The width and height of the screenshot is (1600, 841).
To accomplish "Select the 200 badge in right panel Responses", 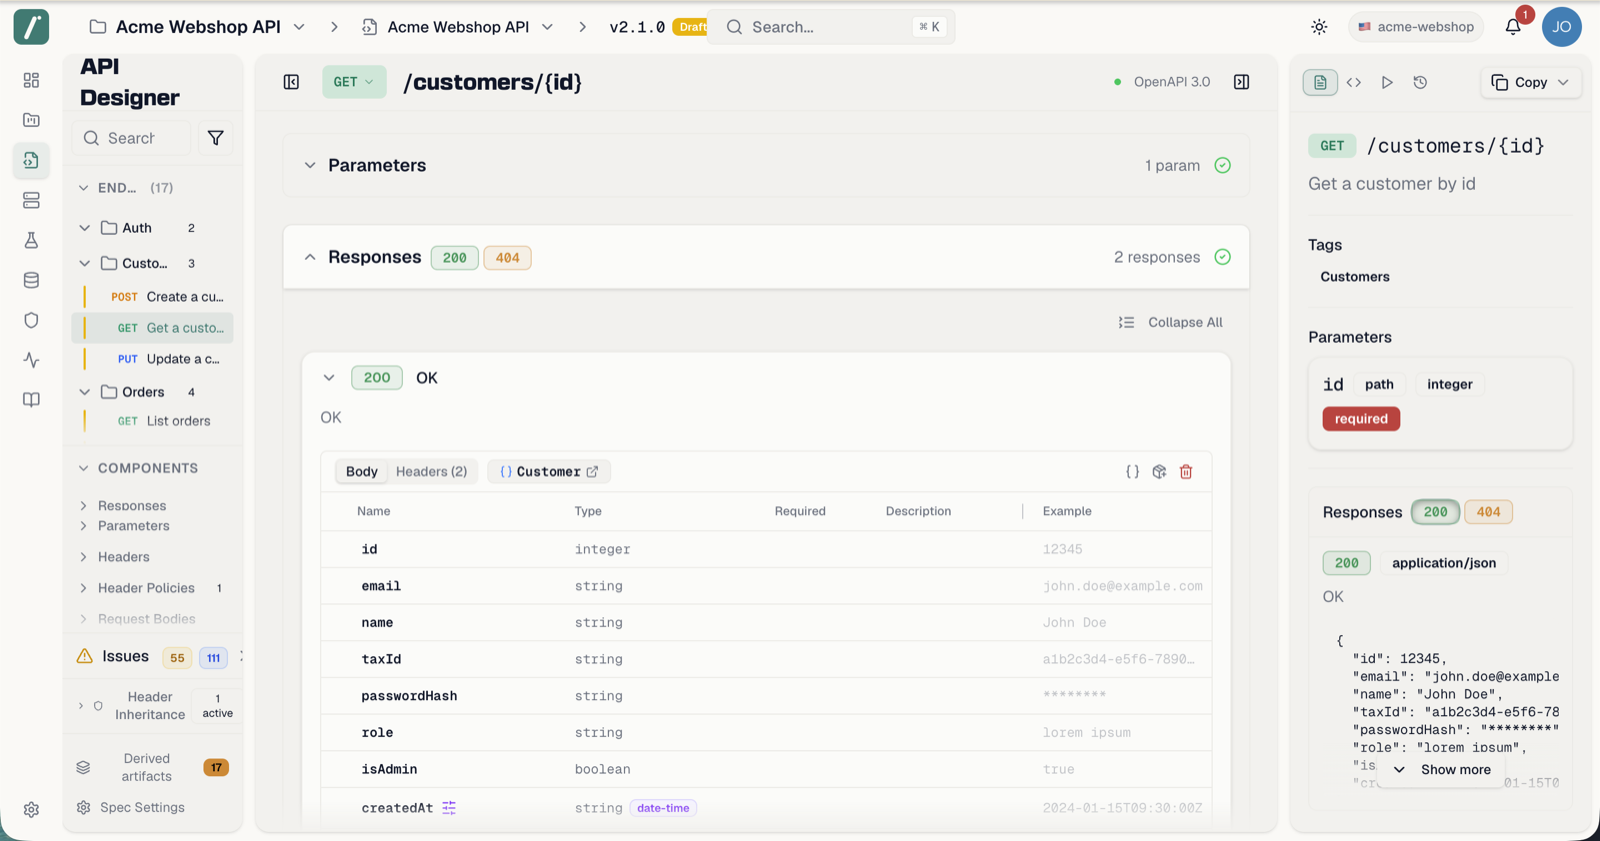I will tap(1435, 512).
